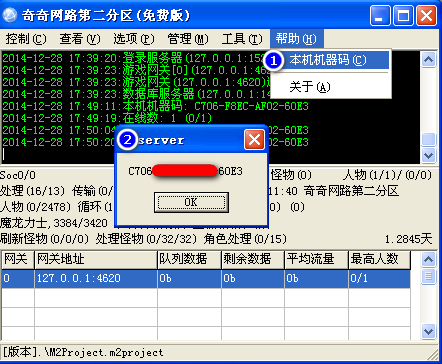The width and height of the screenshot is (442, 364).
Task: Click the 人物(0/2478) status text
Action: click(x=36, y=207)
